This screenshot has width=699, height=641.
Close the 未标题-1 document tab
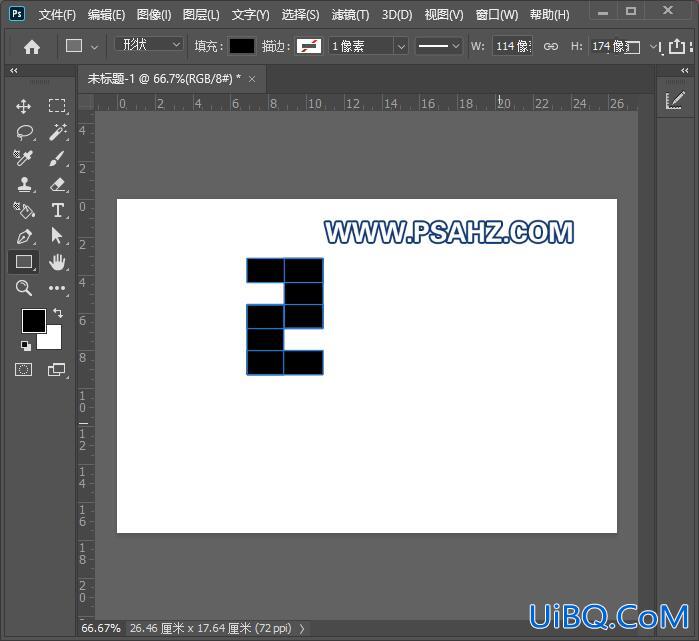(x=252, y=79)
